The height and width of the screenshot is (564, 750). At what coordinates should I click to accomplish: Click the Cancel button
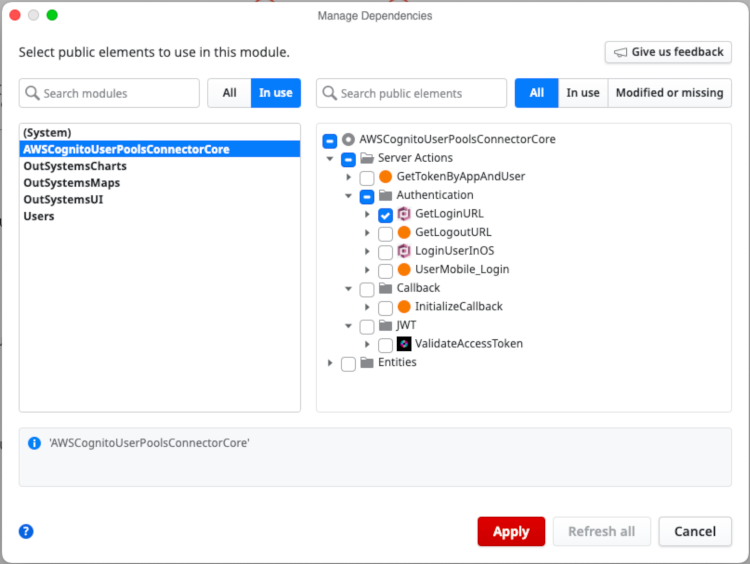[695, 531]
